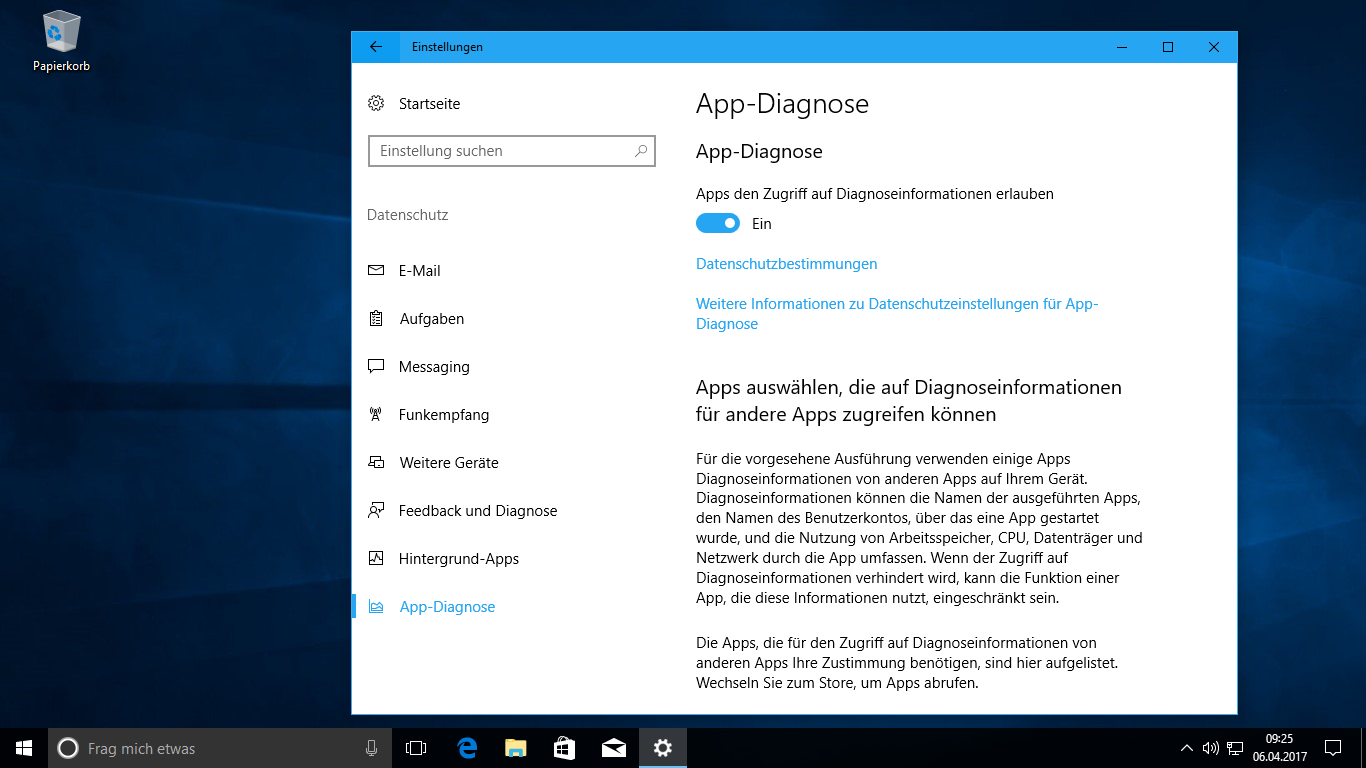Open Startseite via the gear icon

pos(376,104)
